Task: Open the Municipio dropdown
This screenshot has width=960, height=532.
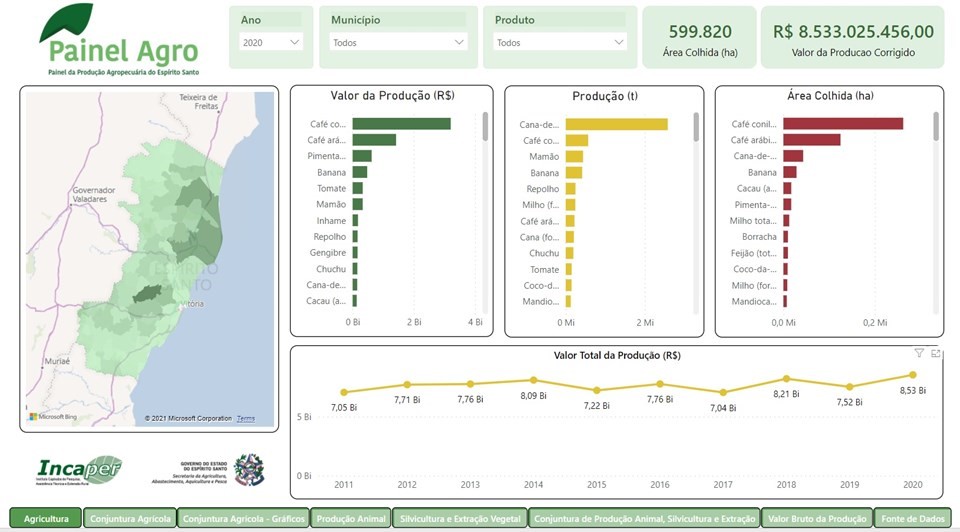Action: [397, 43]
